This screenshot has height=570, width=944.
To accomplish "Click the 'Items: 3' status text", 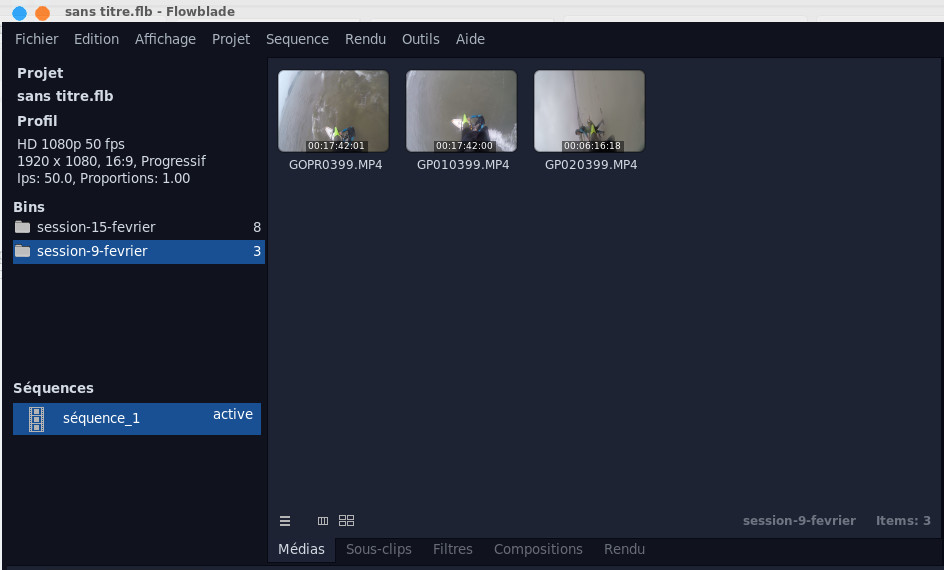I will coord(903,521).
